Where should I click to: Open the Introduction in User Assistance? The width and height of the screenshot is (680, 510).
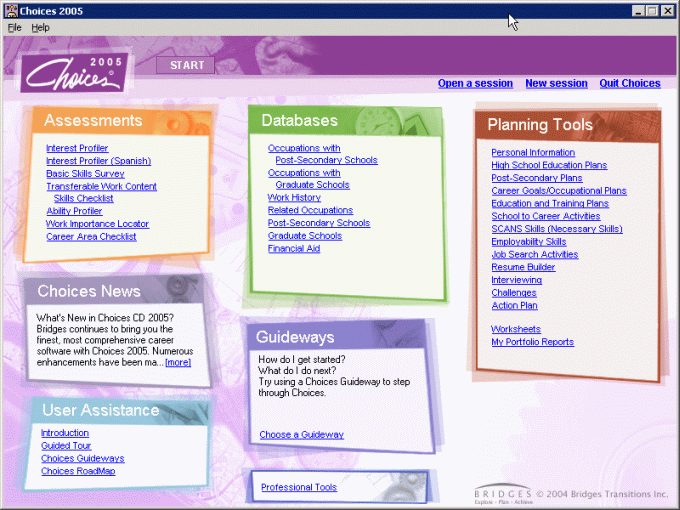click(65, 433)
